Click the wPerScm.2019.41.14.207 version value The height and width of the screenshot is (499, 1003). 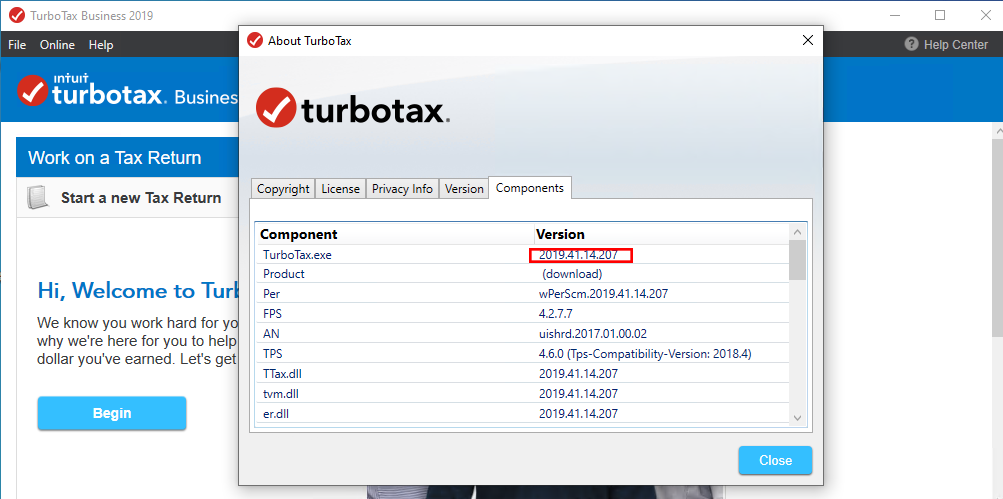point(603,294)
